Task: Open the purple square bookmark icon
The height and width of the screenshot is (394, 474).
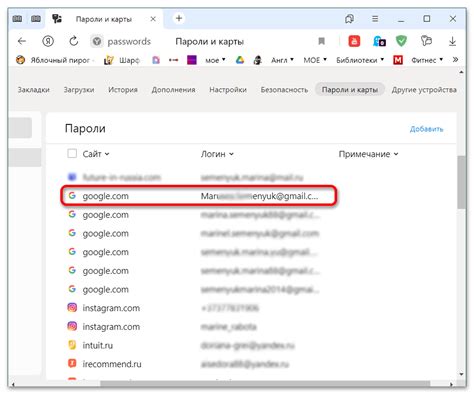Action: click(x=192, y=60)
